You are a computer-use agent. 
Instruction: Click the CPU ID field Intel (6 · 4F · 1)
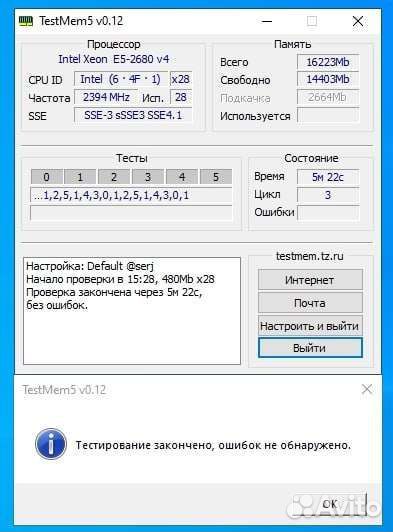(x=121, y=79)
